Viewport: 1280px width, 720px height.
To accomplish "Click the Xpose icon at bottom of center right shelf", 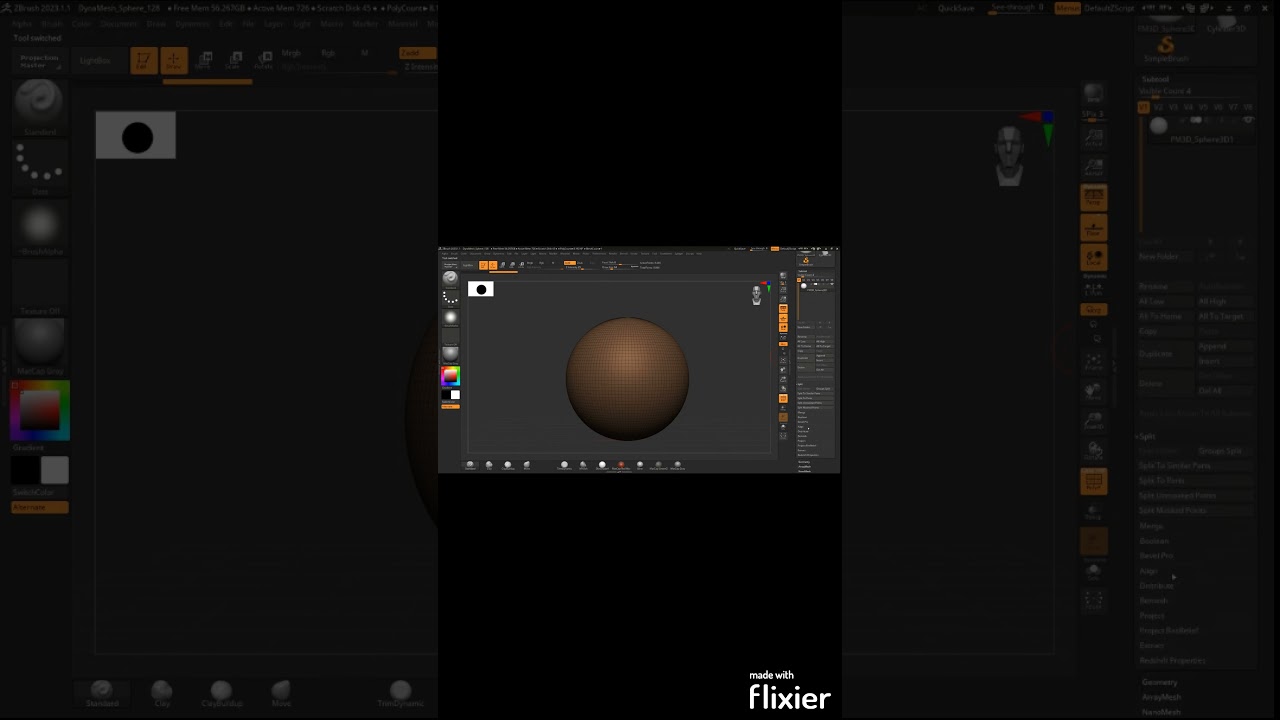I will [783, 436].
